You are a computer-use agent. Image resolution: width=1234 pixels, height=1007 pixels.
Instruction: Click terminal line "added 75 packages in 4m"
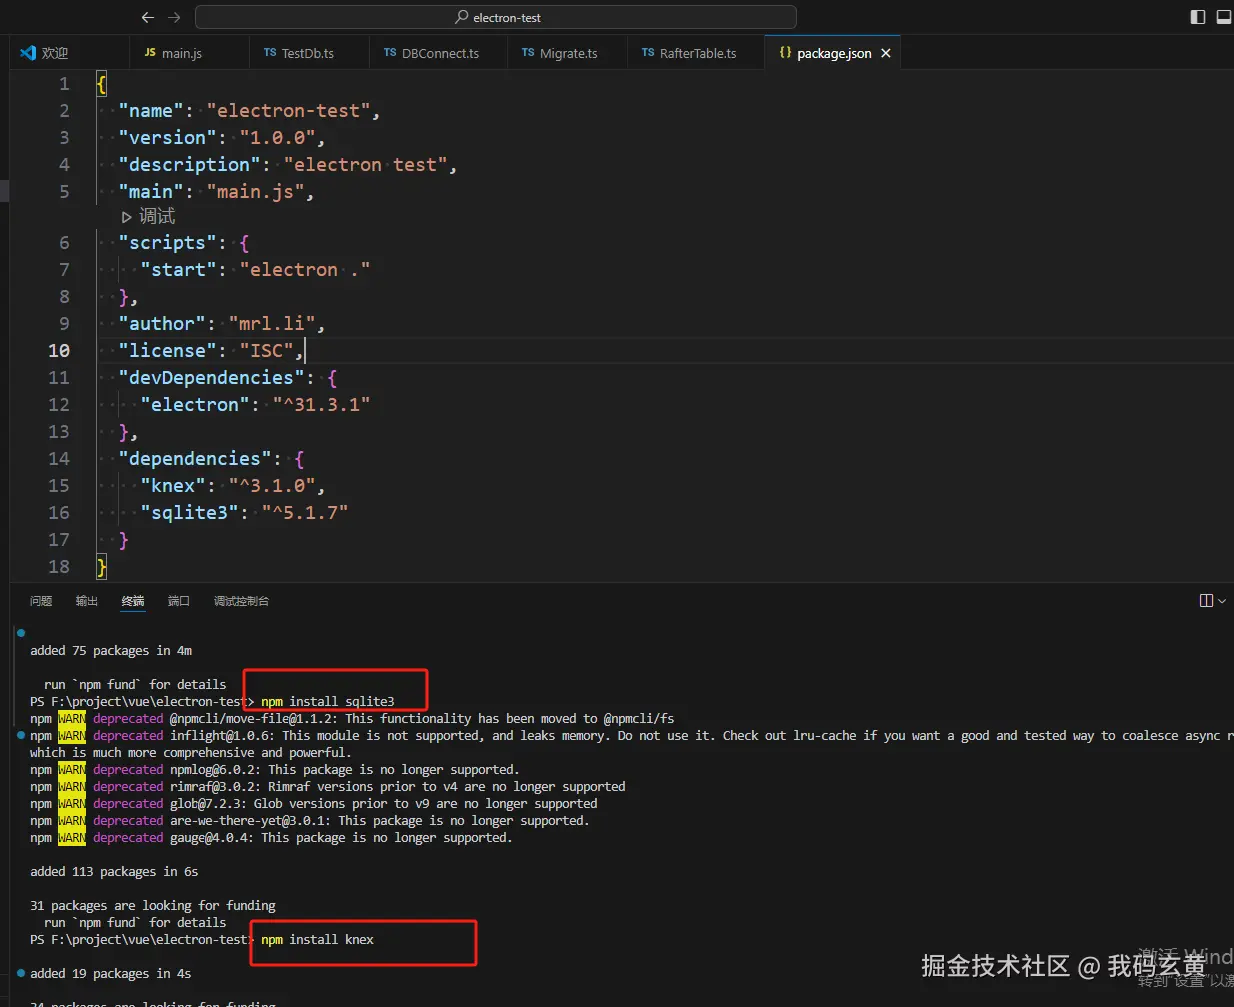(x=111, y=651)
